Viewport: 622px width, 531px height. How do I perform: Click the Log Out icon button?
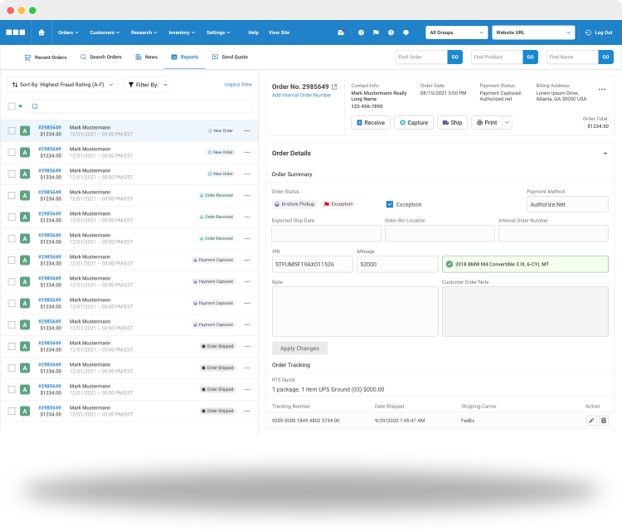coord(599,33)
